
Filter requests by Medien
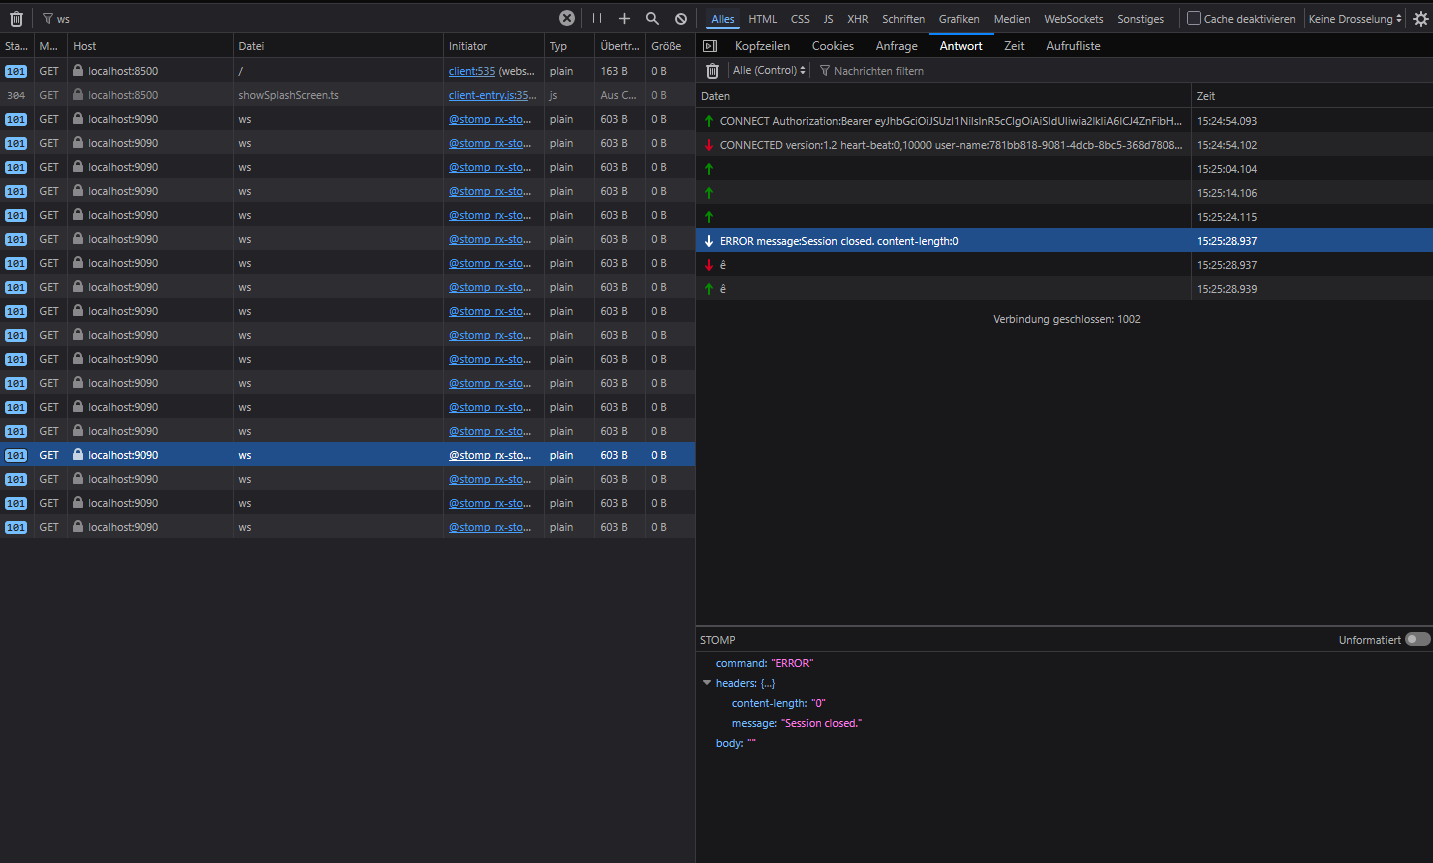(x=1012, y=19)
